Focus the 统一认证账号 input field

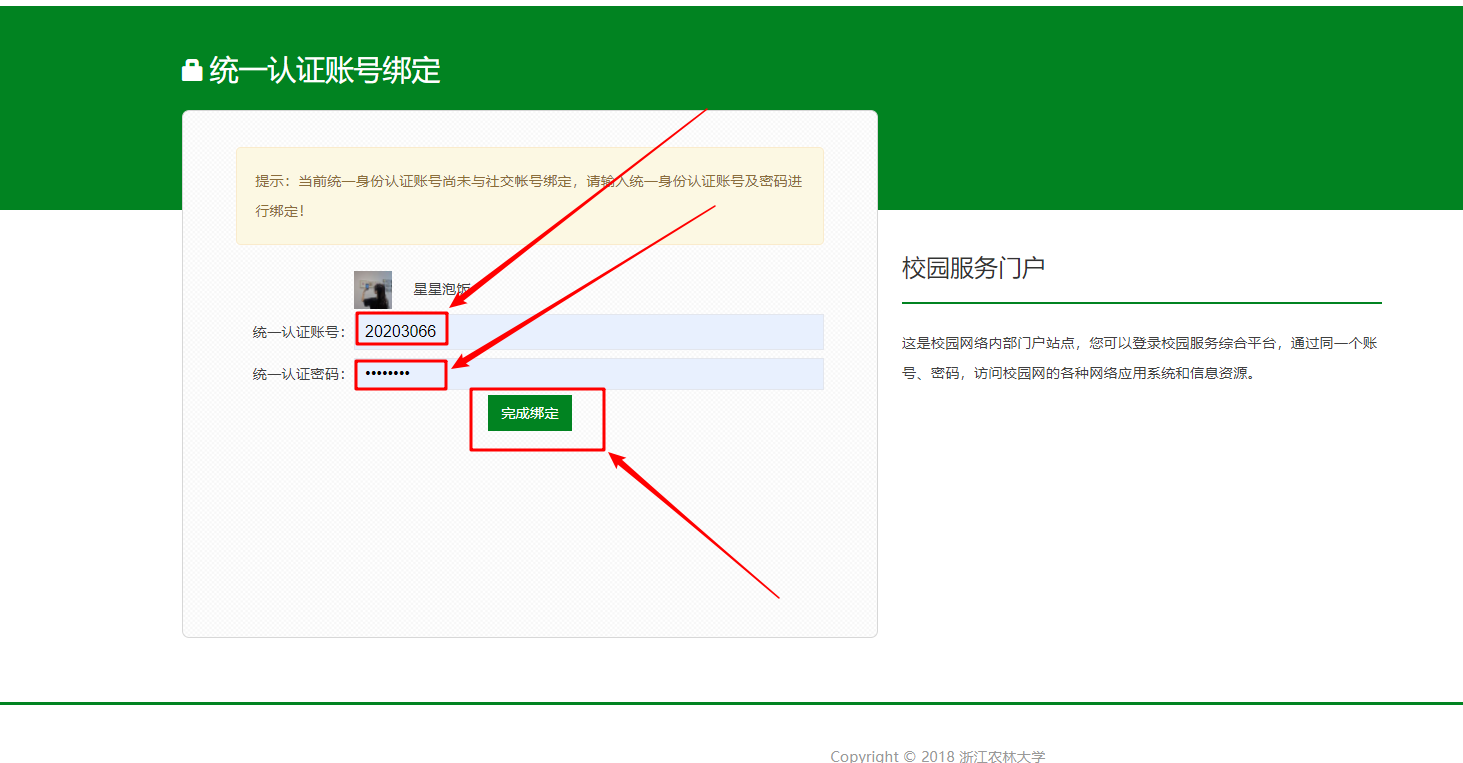(589, 331)
